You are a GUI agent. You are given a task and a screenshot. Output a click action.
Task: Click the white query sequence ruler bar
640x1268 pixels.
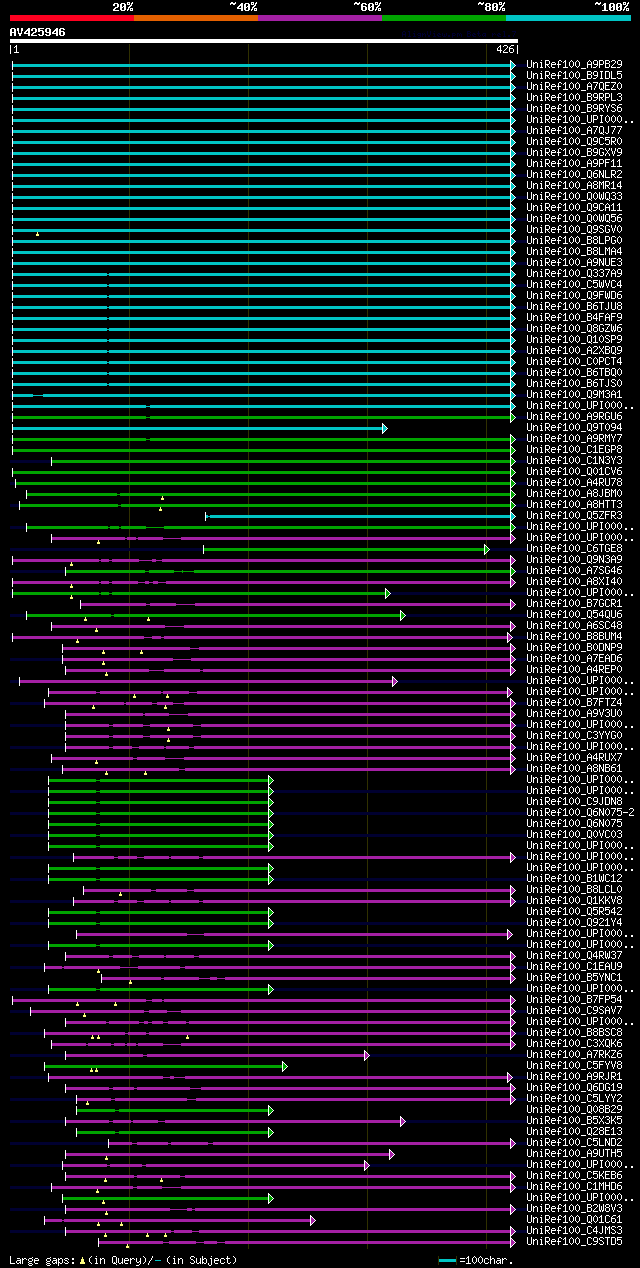263,41
